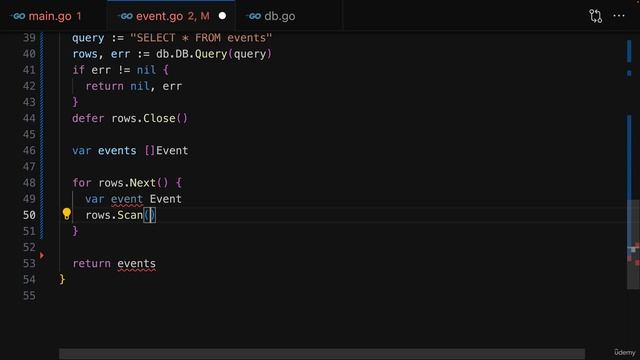Click the closing yellow brace on line 54

tap(62, 280)
